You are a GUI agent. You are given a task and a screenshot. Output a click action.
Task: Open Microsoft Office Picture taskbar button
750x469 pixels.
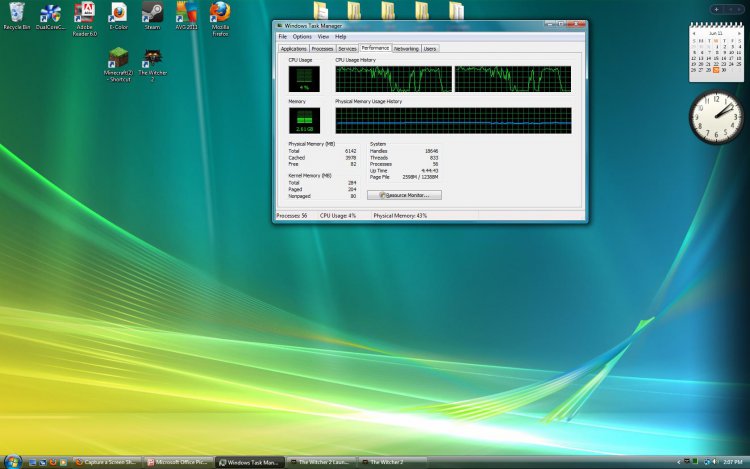click(178, 462)
